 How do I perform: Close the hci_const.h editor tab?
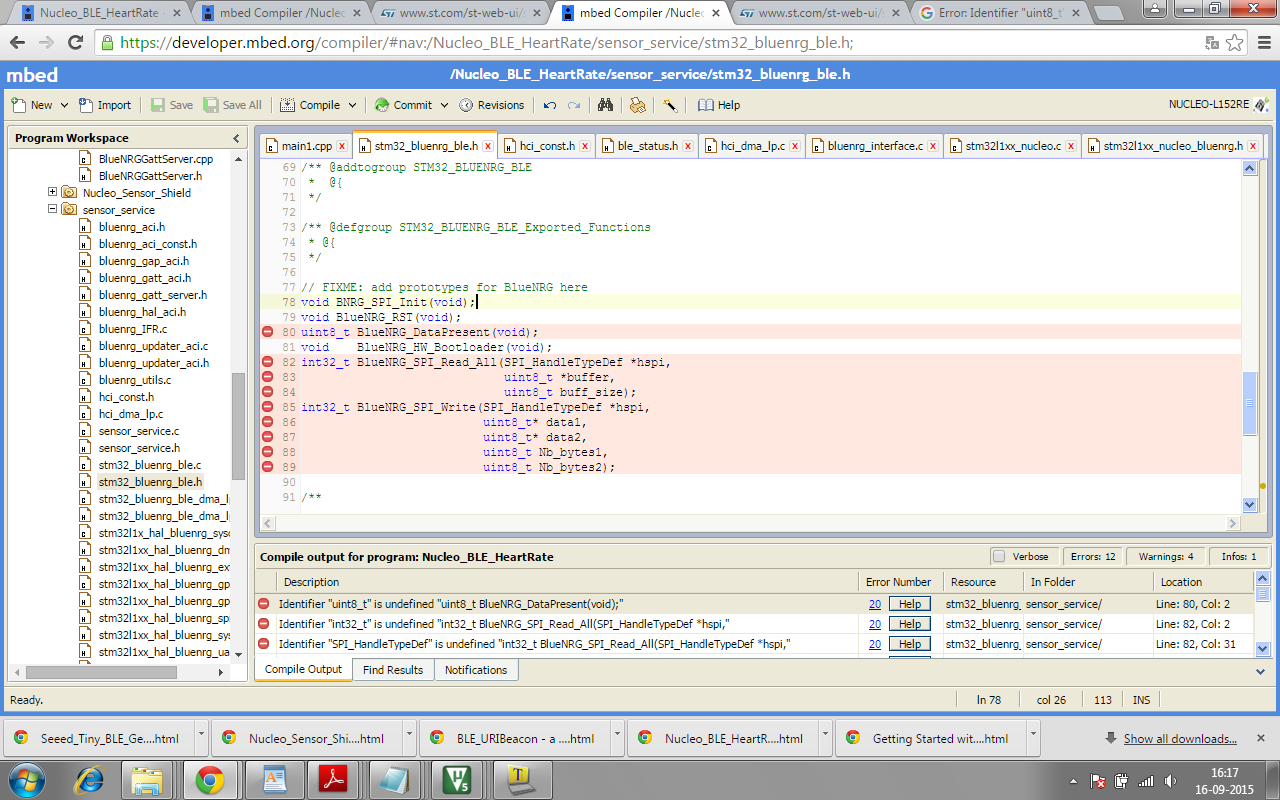click(x=585, y=146)
